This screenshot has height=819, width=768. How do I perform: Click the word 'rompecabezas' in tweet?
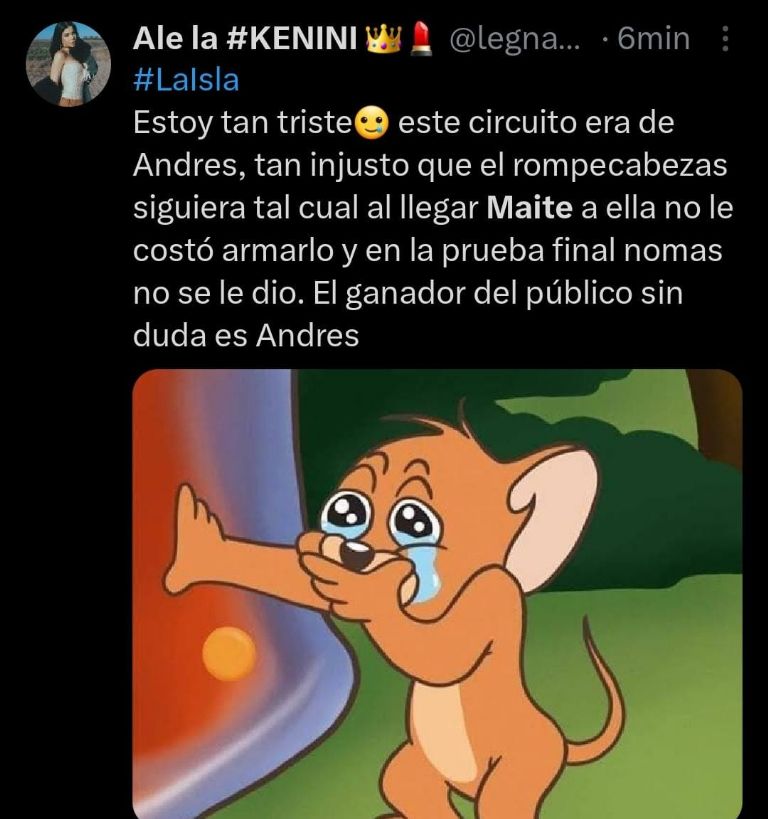click(619, 167)
